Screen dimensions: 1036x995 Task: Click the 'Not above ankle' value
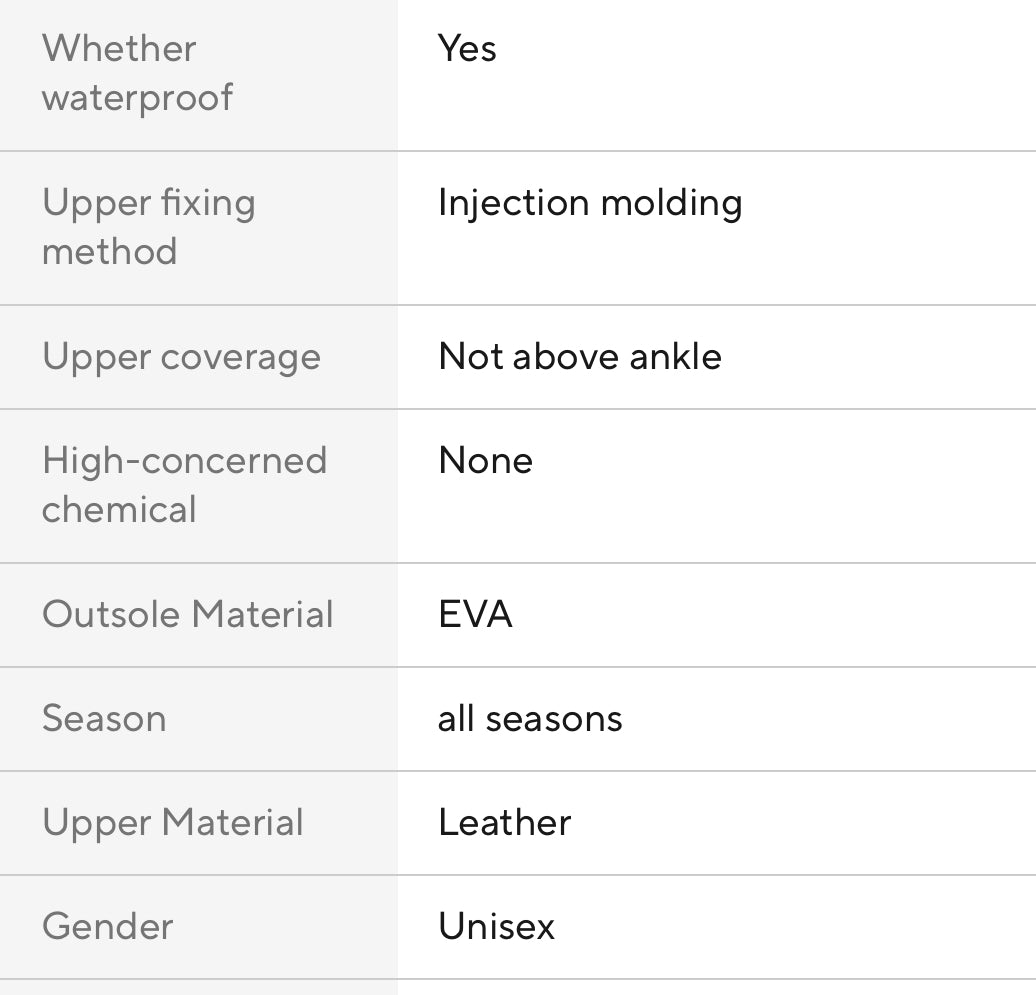[x=579, y=357]
